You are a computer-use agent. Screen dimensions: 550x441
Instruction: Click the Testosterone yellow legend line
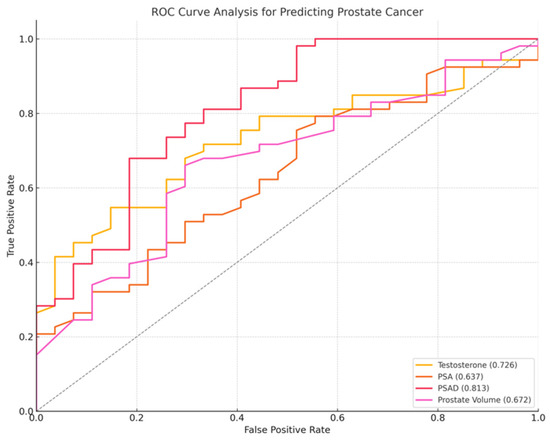(423, 365)
